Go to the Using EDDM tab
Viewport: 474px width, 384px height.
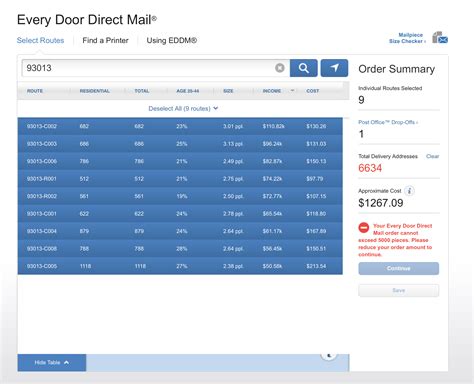172,40
